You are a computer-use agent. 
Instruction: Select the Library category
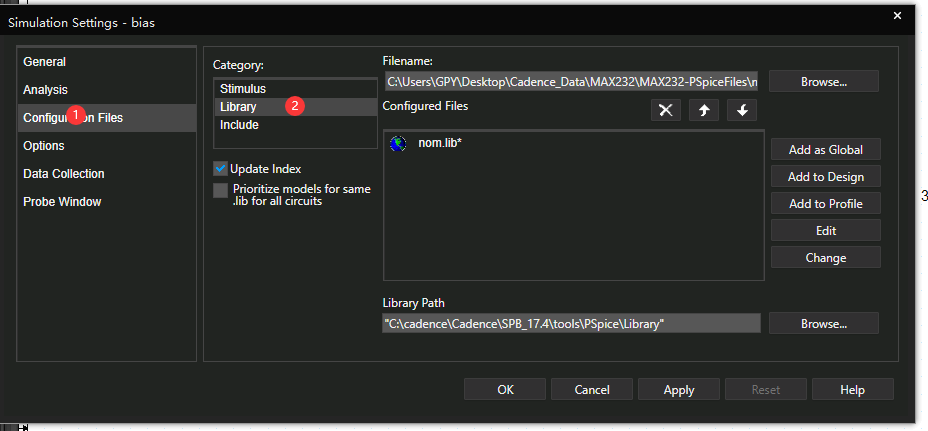(x=239, y=107)
